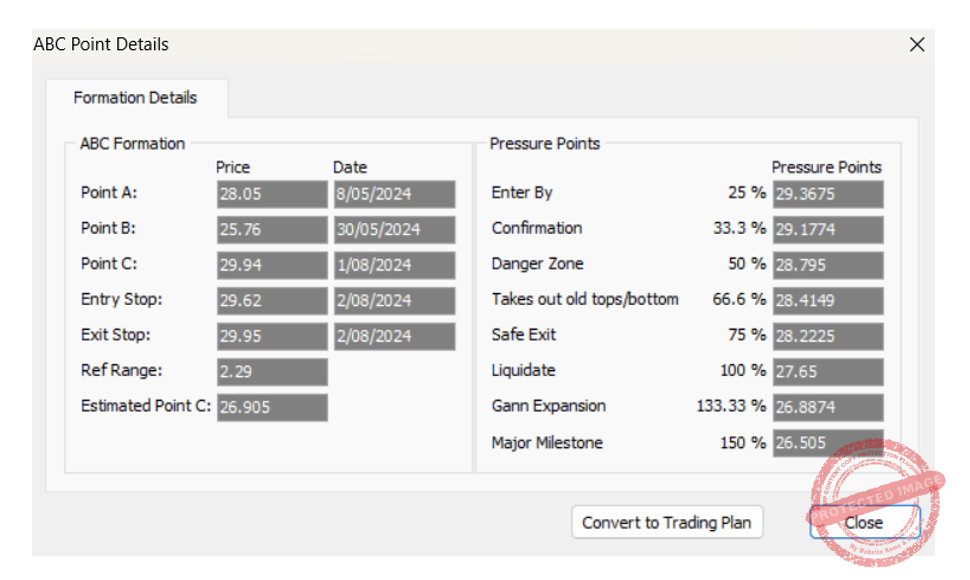This screenshot has height=580, width=970.
Task: Click the Liquidate pressure point field
Action: point(827,372)
